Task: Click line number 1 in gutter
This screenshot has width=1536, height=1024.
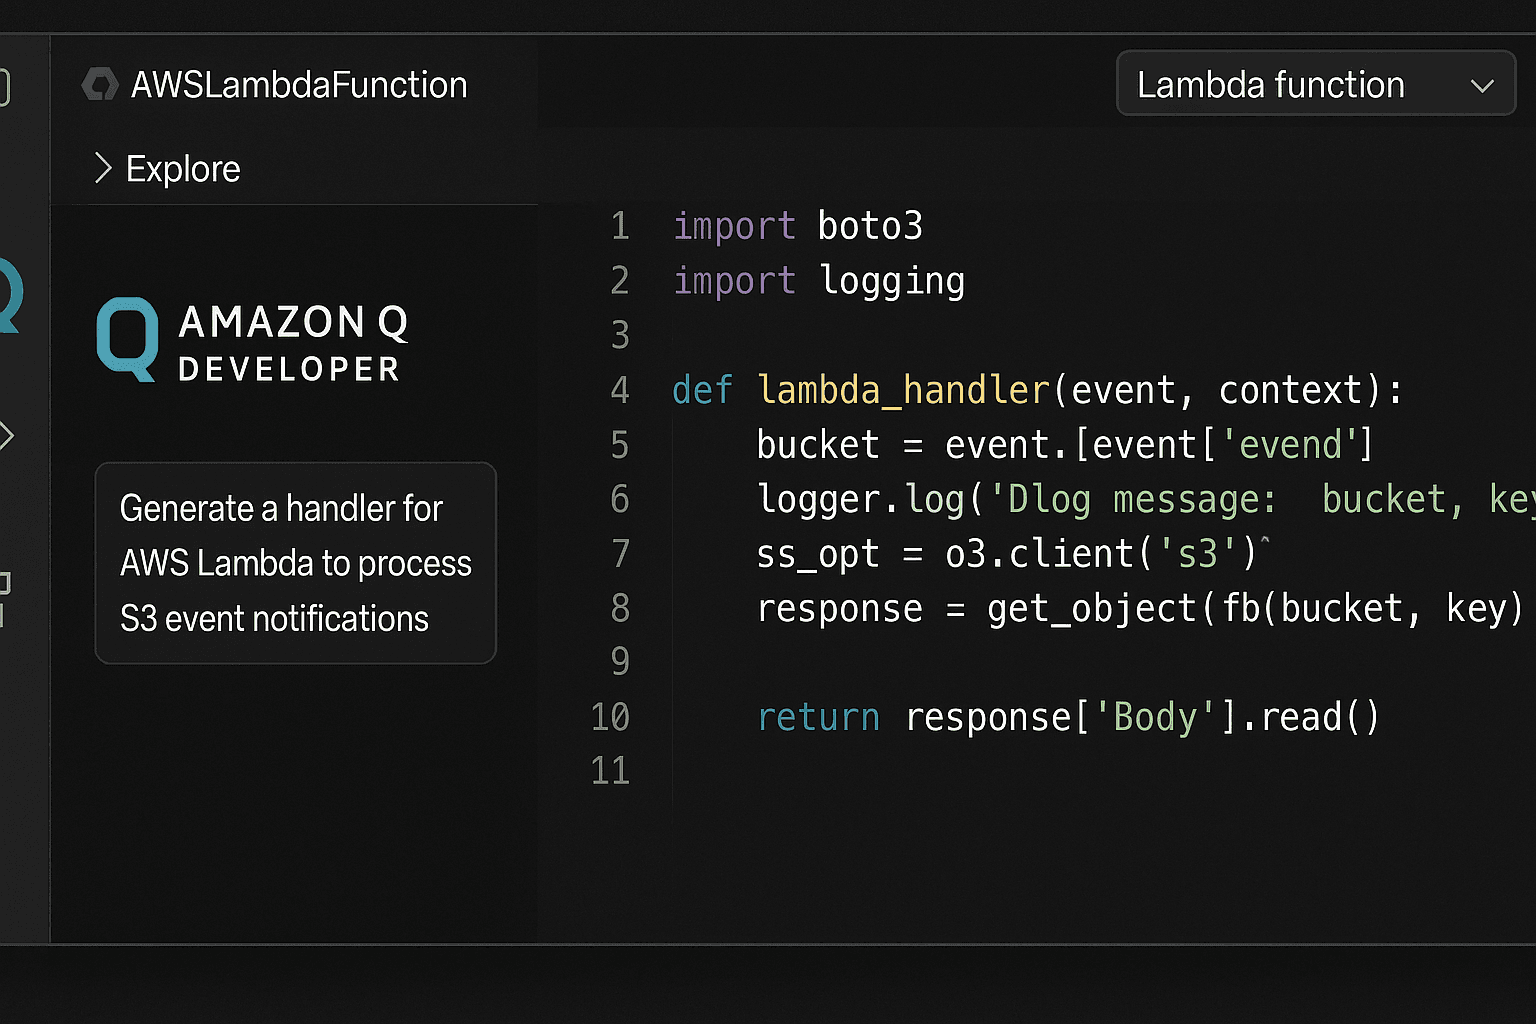Action: (620, 226)
